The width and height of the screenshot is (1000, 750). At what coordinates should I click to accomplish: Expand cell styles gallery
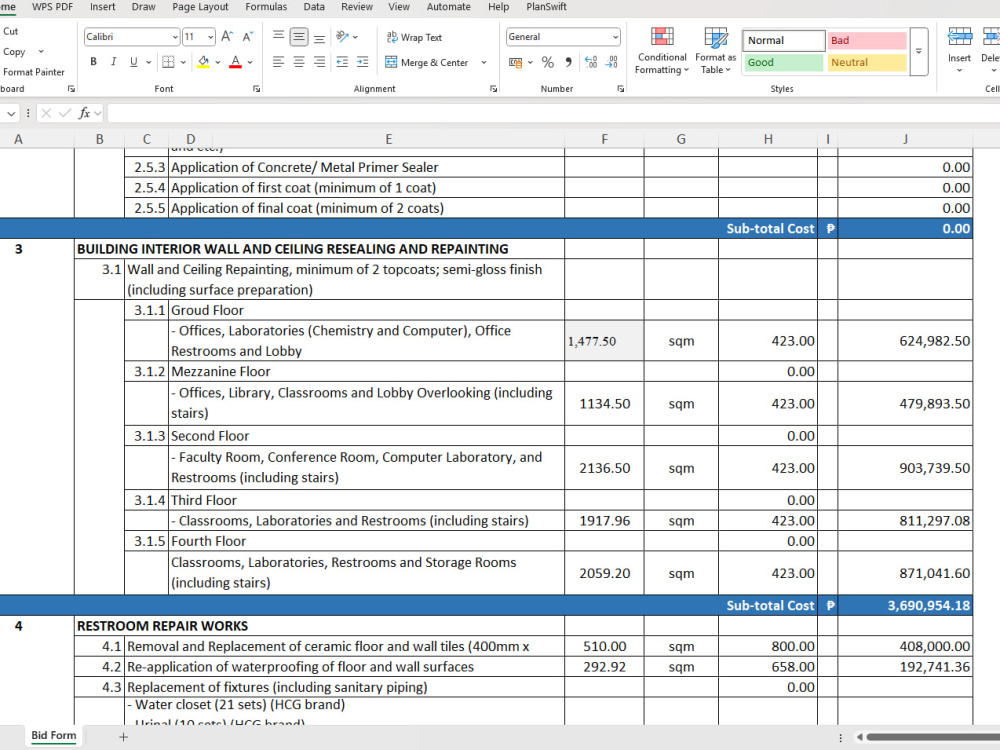(x=919, y=51)
